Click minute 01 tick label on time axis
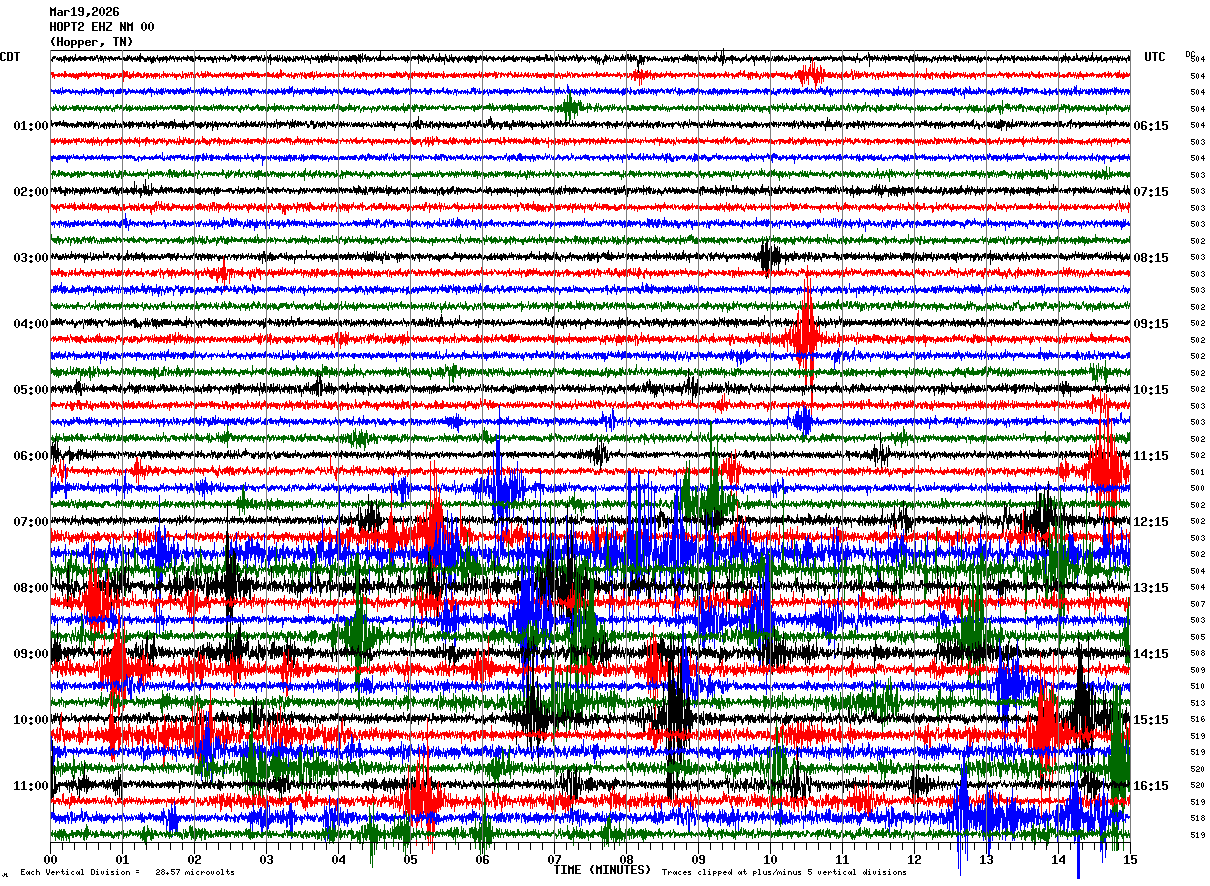 click(122, 859)
